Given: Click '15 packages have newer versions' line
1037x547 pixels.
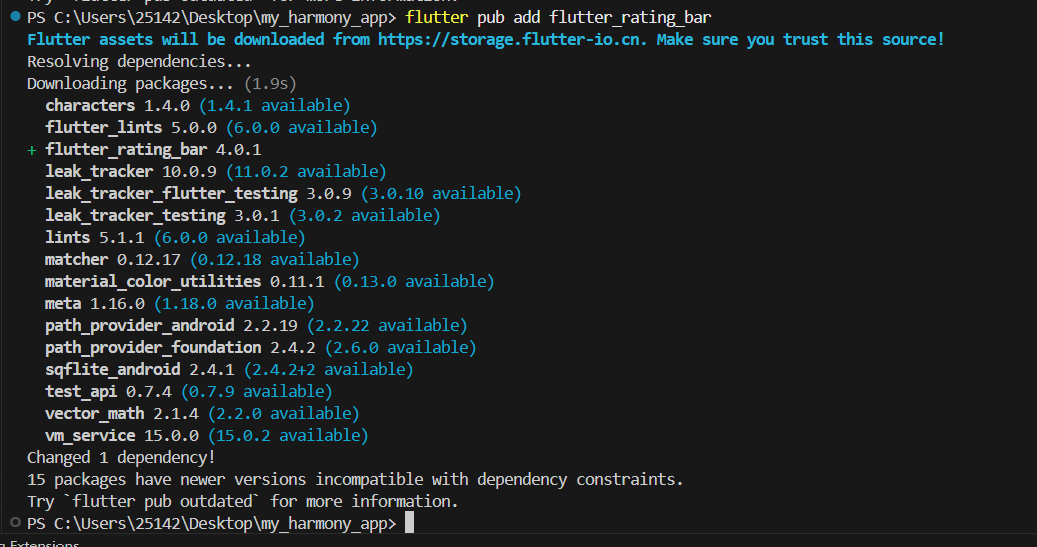Looking at the screenshot, I should 355,480.
